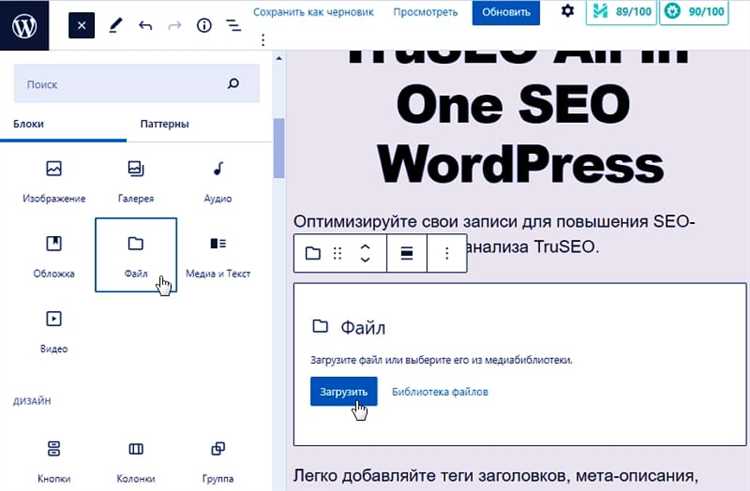Click the Файл placeholder heading
This screenshot has height=491, width=750.
point(363,328)
